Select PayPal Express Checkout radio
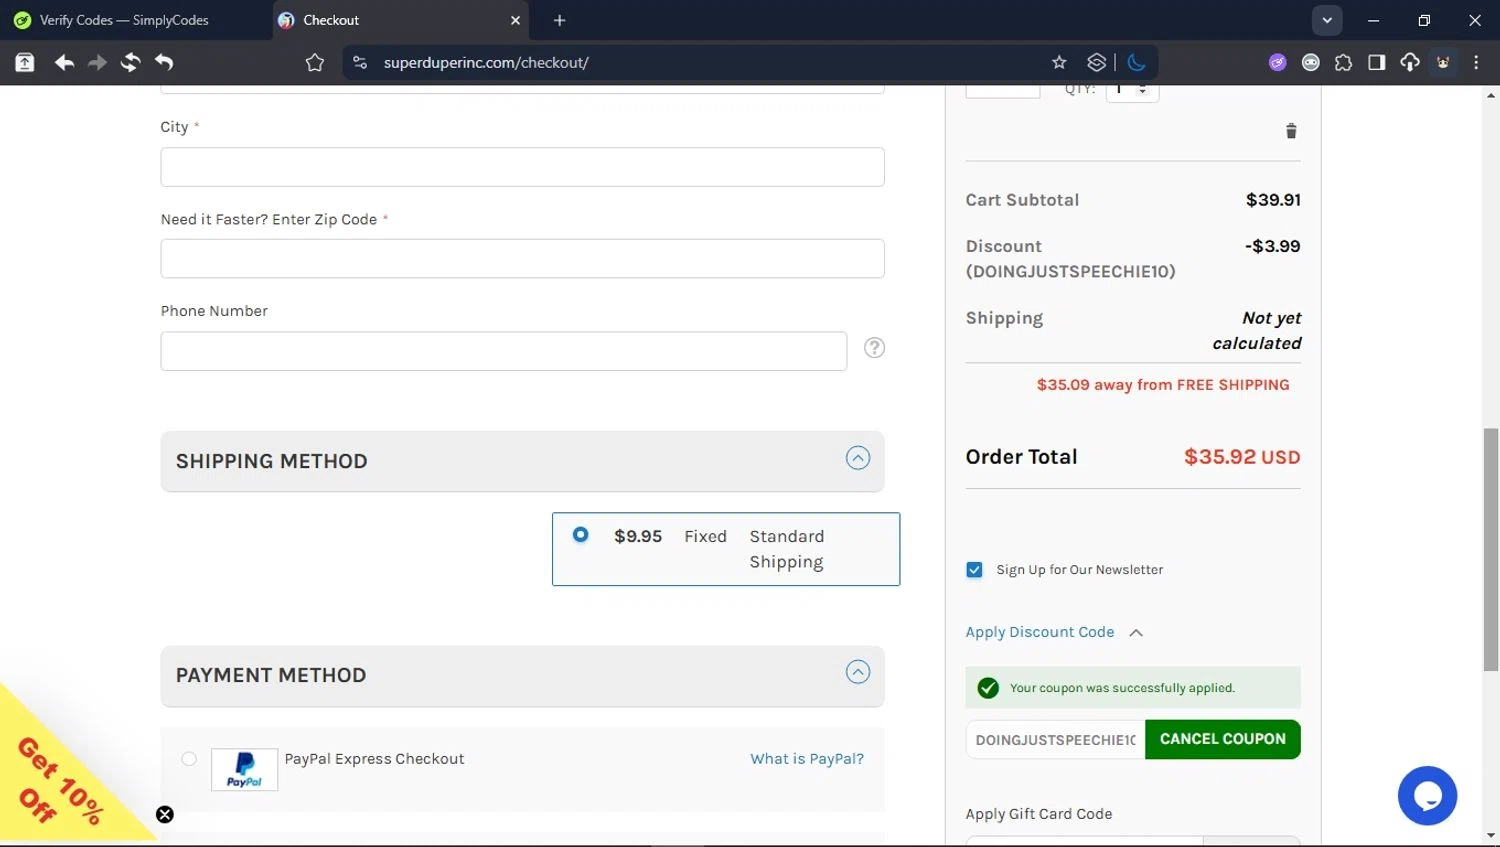 point(189,759)
